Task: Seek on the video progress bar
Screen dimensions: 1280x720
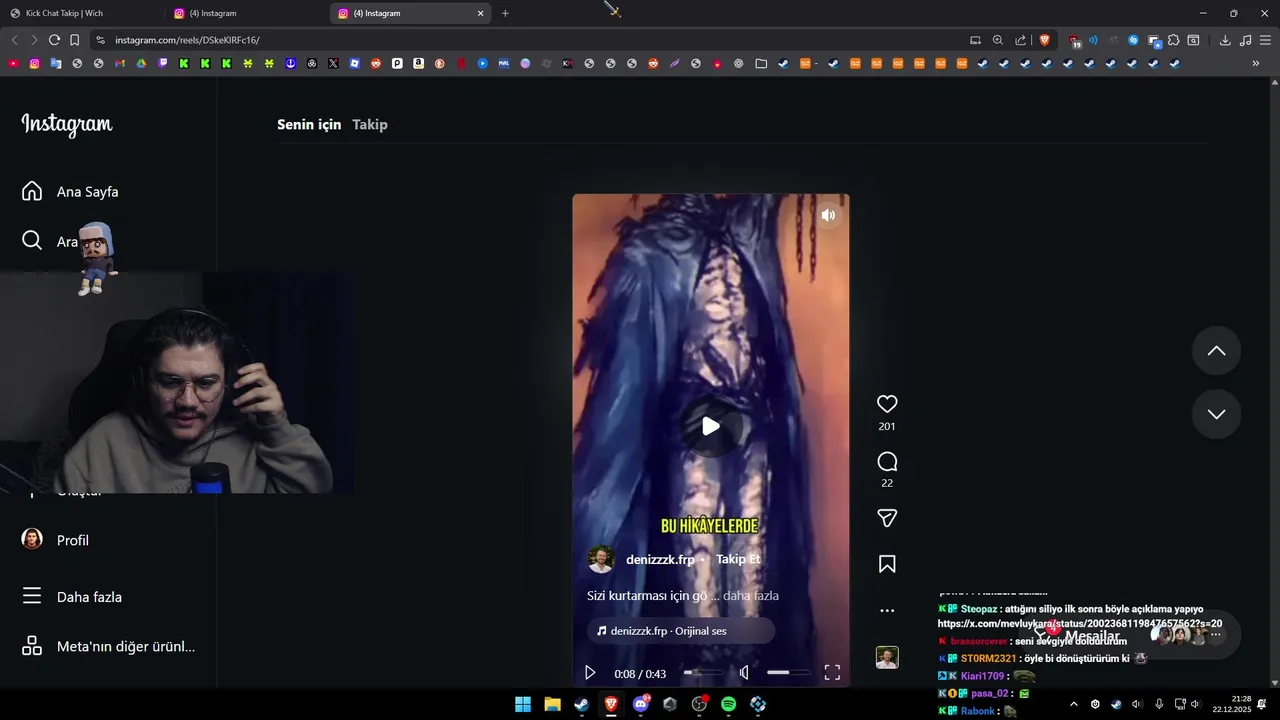Action: click(x=704, y=673)
